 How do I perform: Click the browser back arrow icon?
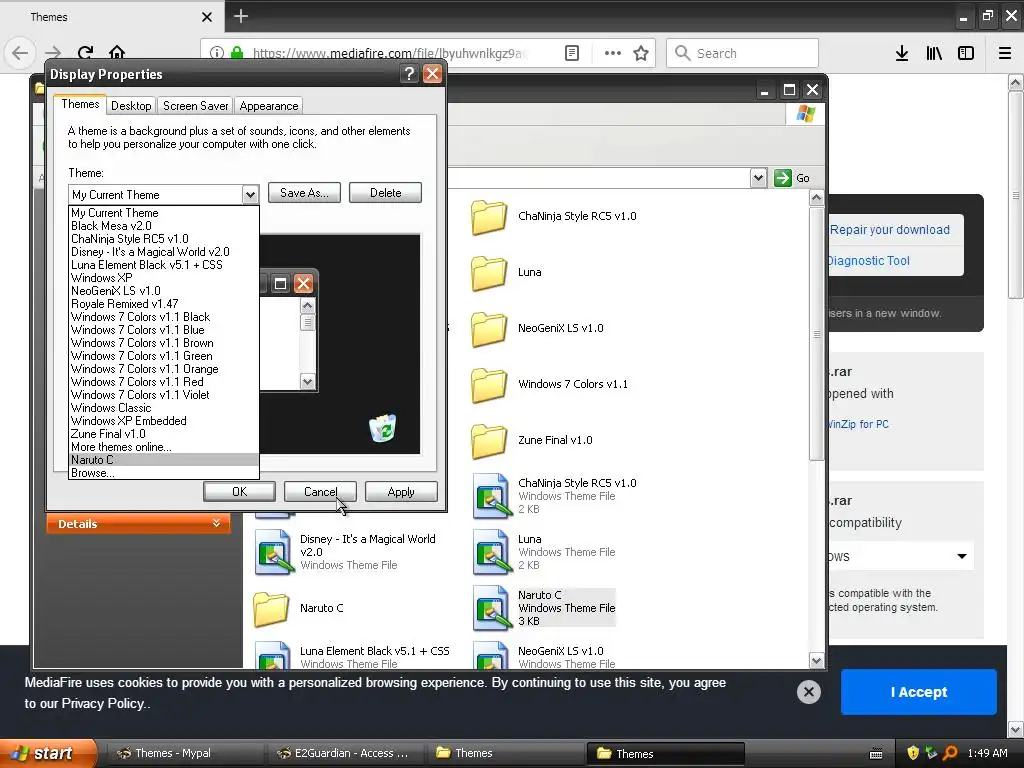[x=20, y=53]
